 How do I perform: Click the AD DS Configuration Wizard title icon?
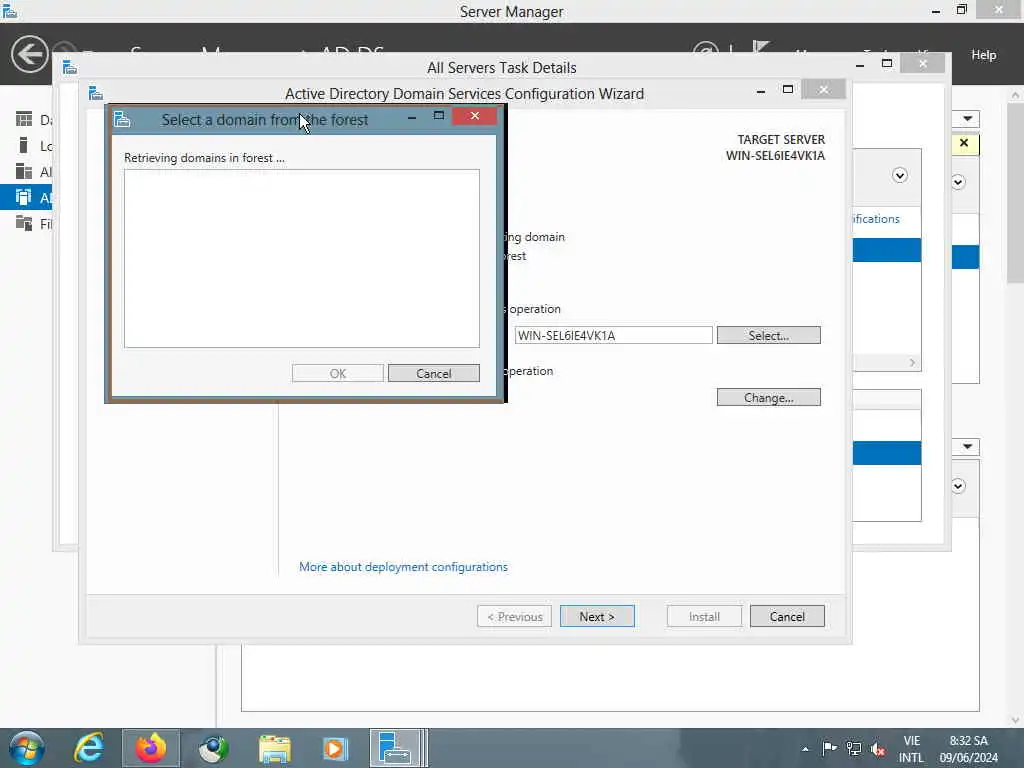pyautogui.click(x=96, y=93)
